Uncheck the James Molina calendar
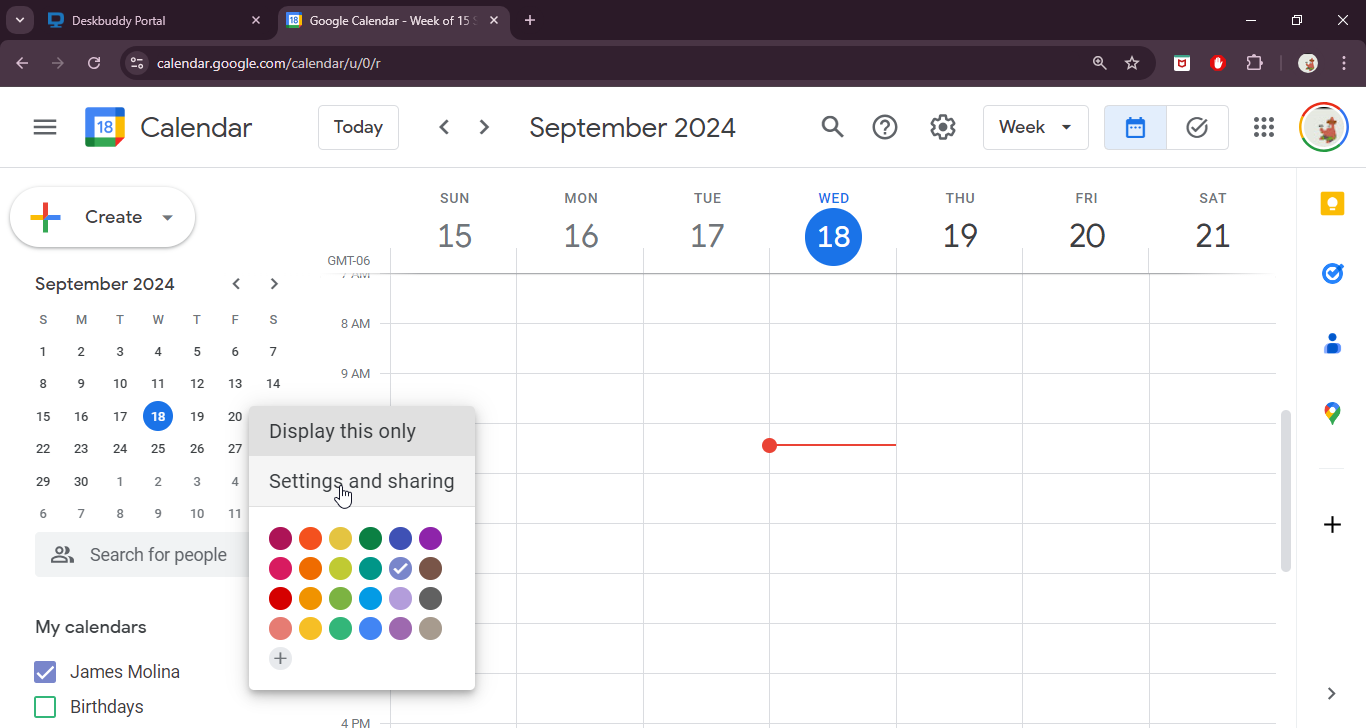This screenshot has width=1366, height=728. [x=45, y=672]
